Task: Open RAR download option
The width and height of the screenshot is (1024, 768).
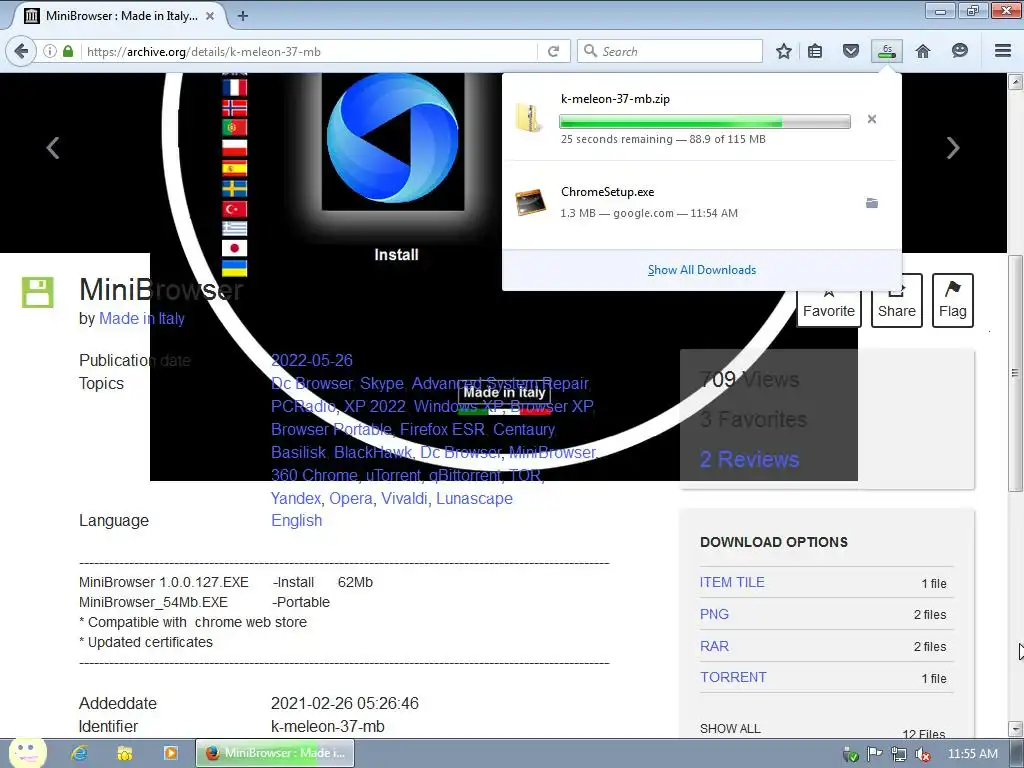Action: tap(714, 646)
